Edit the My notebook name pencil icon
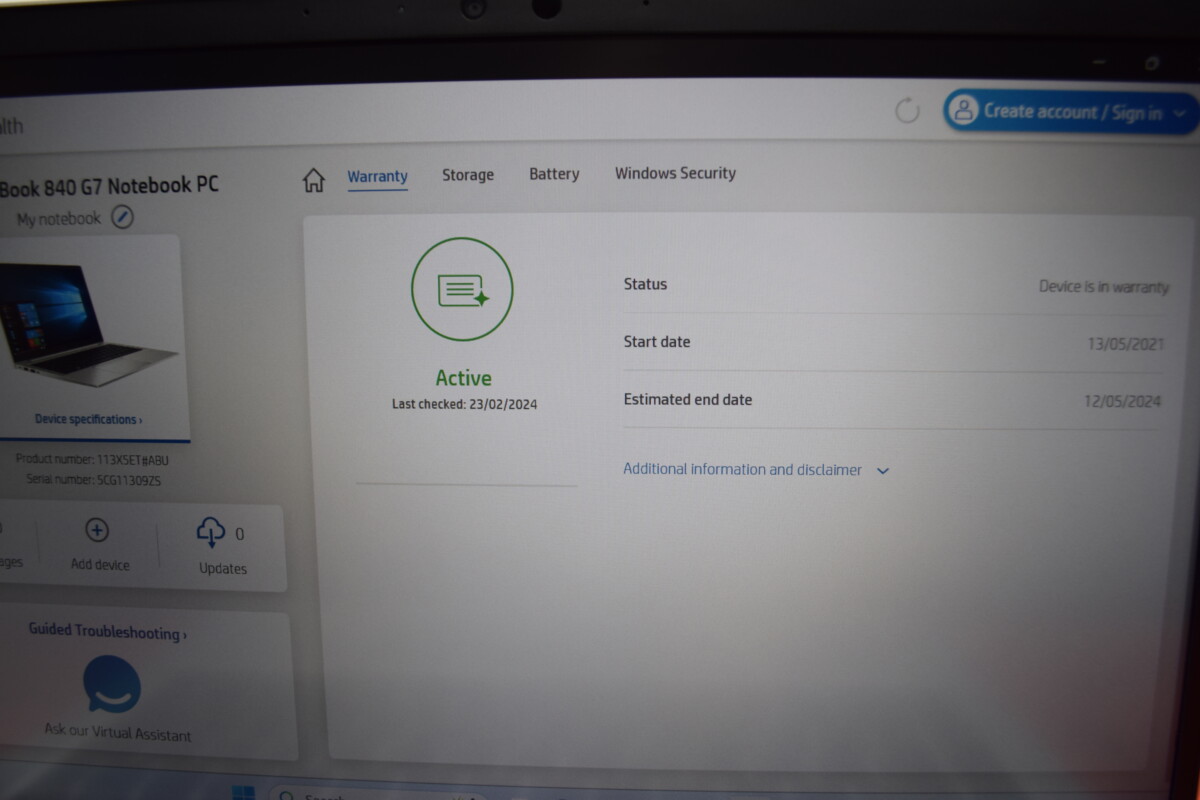The image size is (1200, 800). tap(122, 217)
